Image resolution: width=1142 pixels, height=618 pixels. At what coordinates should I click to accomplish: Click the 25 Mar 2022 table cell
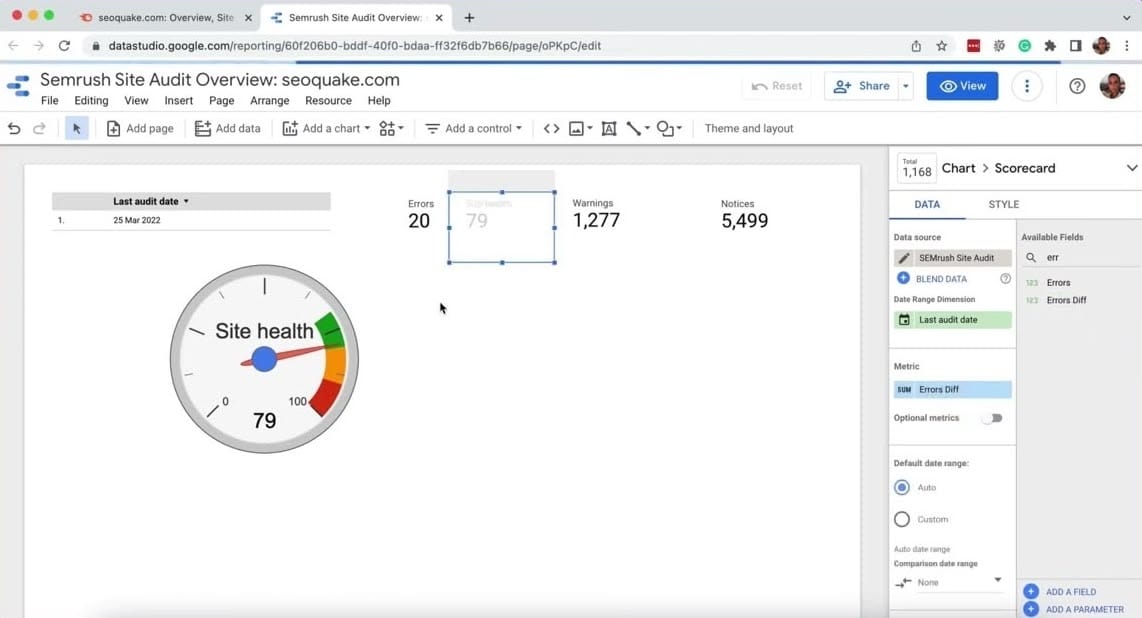pos(137,220)
